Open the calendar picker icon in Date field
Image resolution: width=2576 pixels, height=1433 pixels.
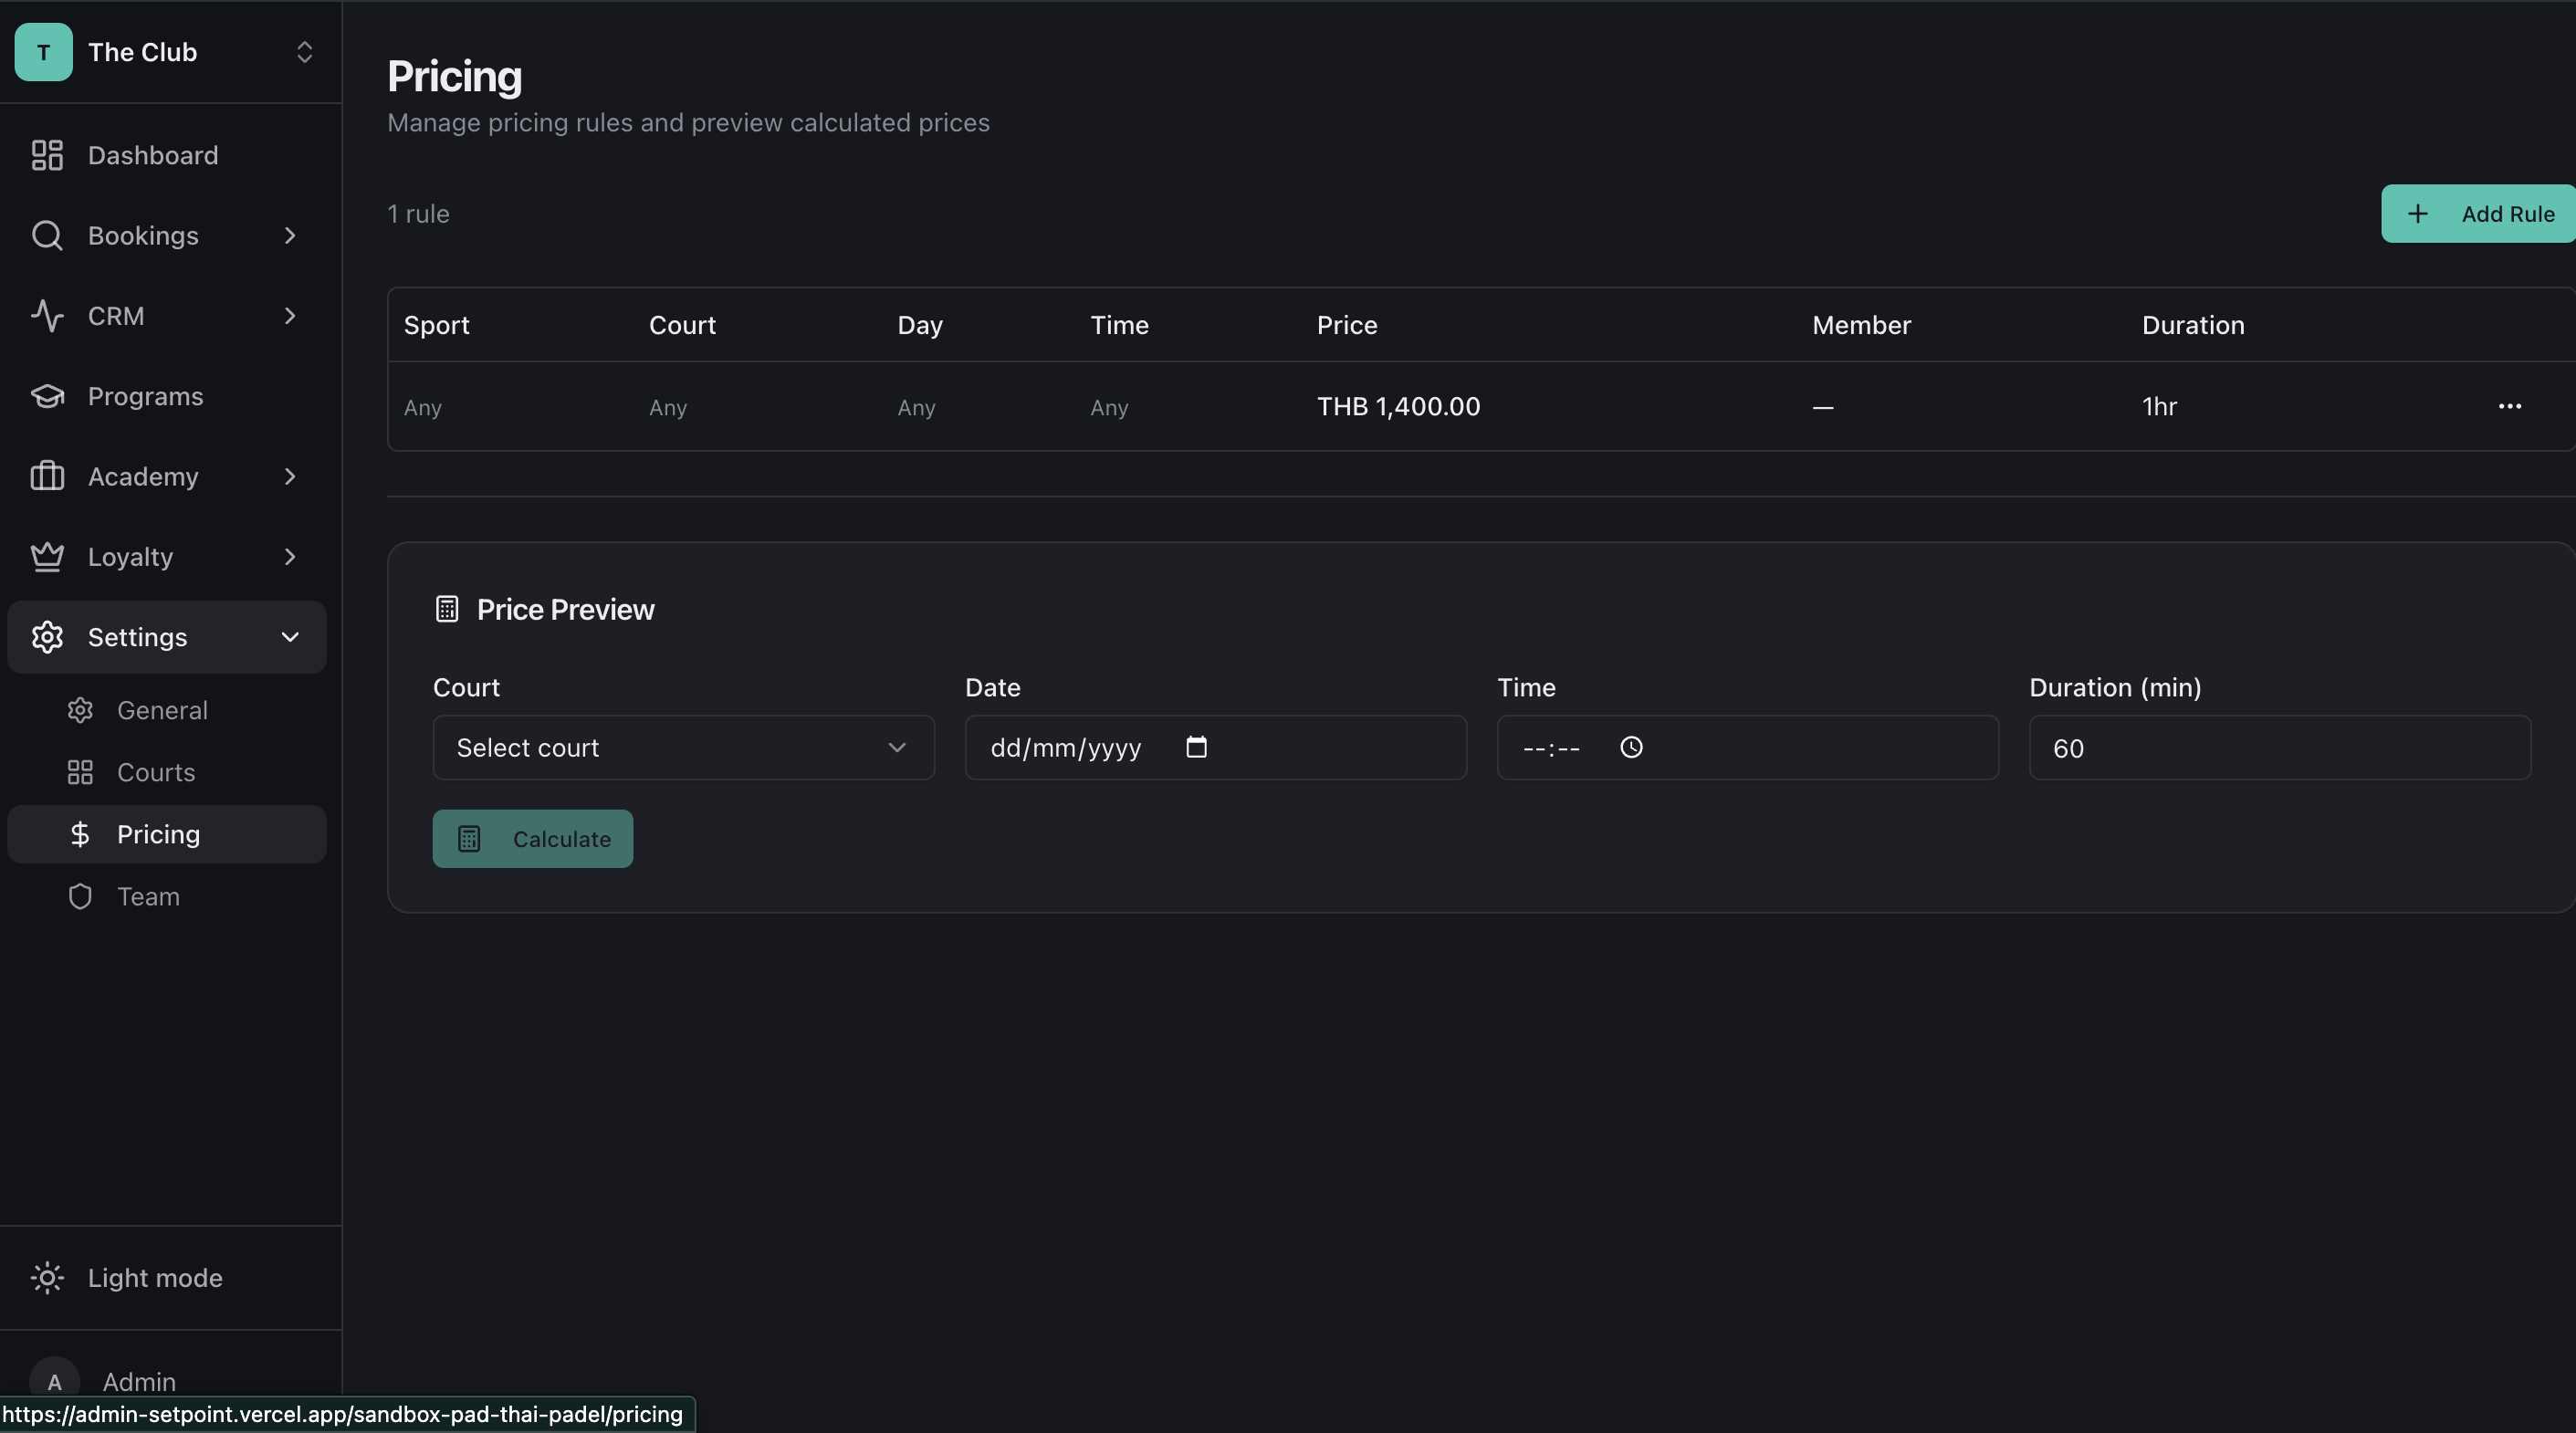tap(1196, 747)
